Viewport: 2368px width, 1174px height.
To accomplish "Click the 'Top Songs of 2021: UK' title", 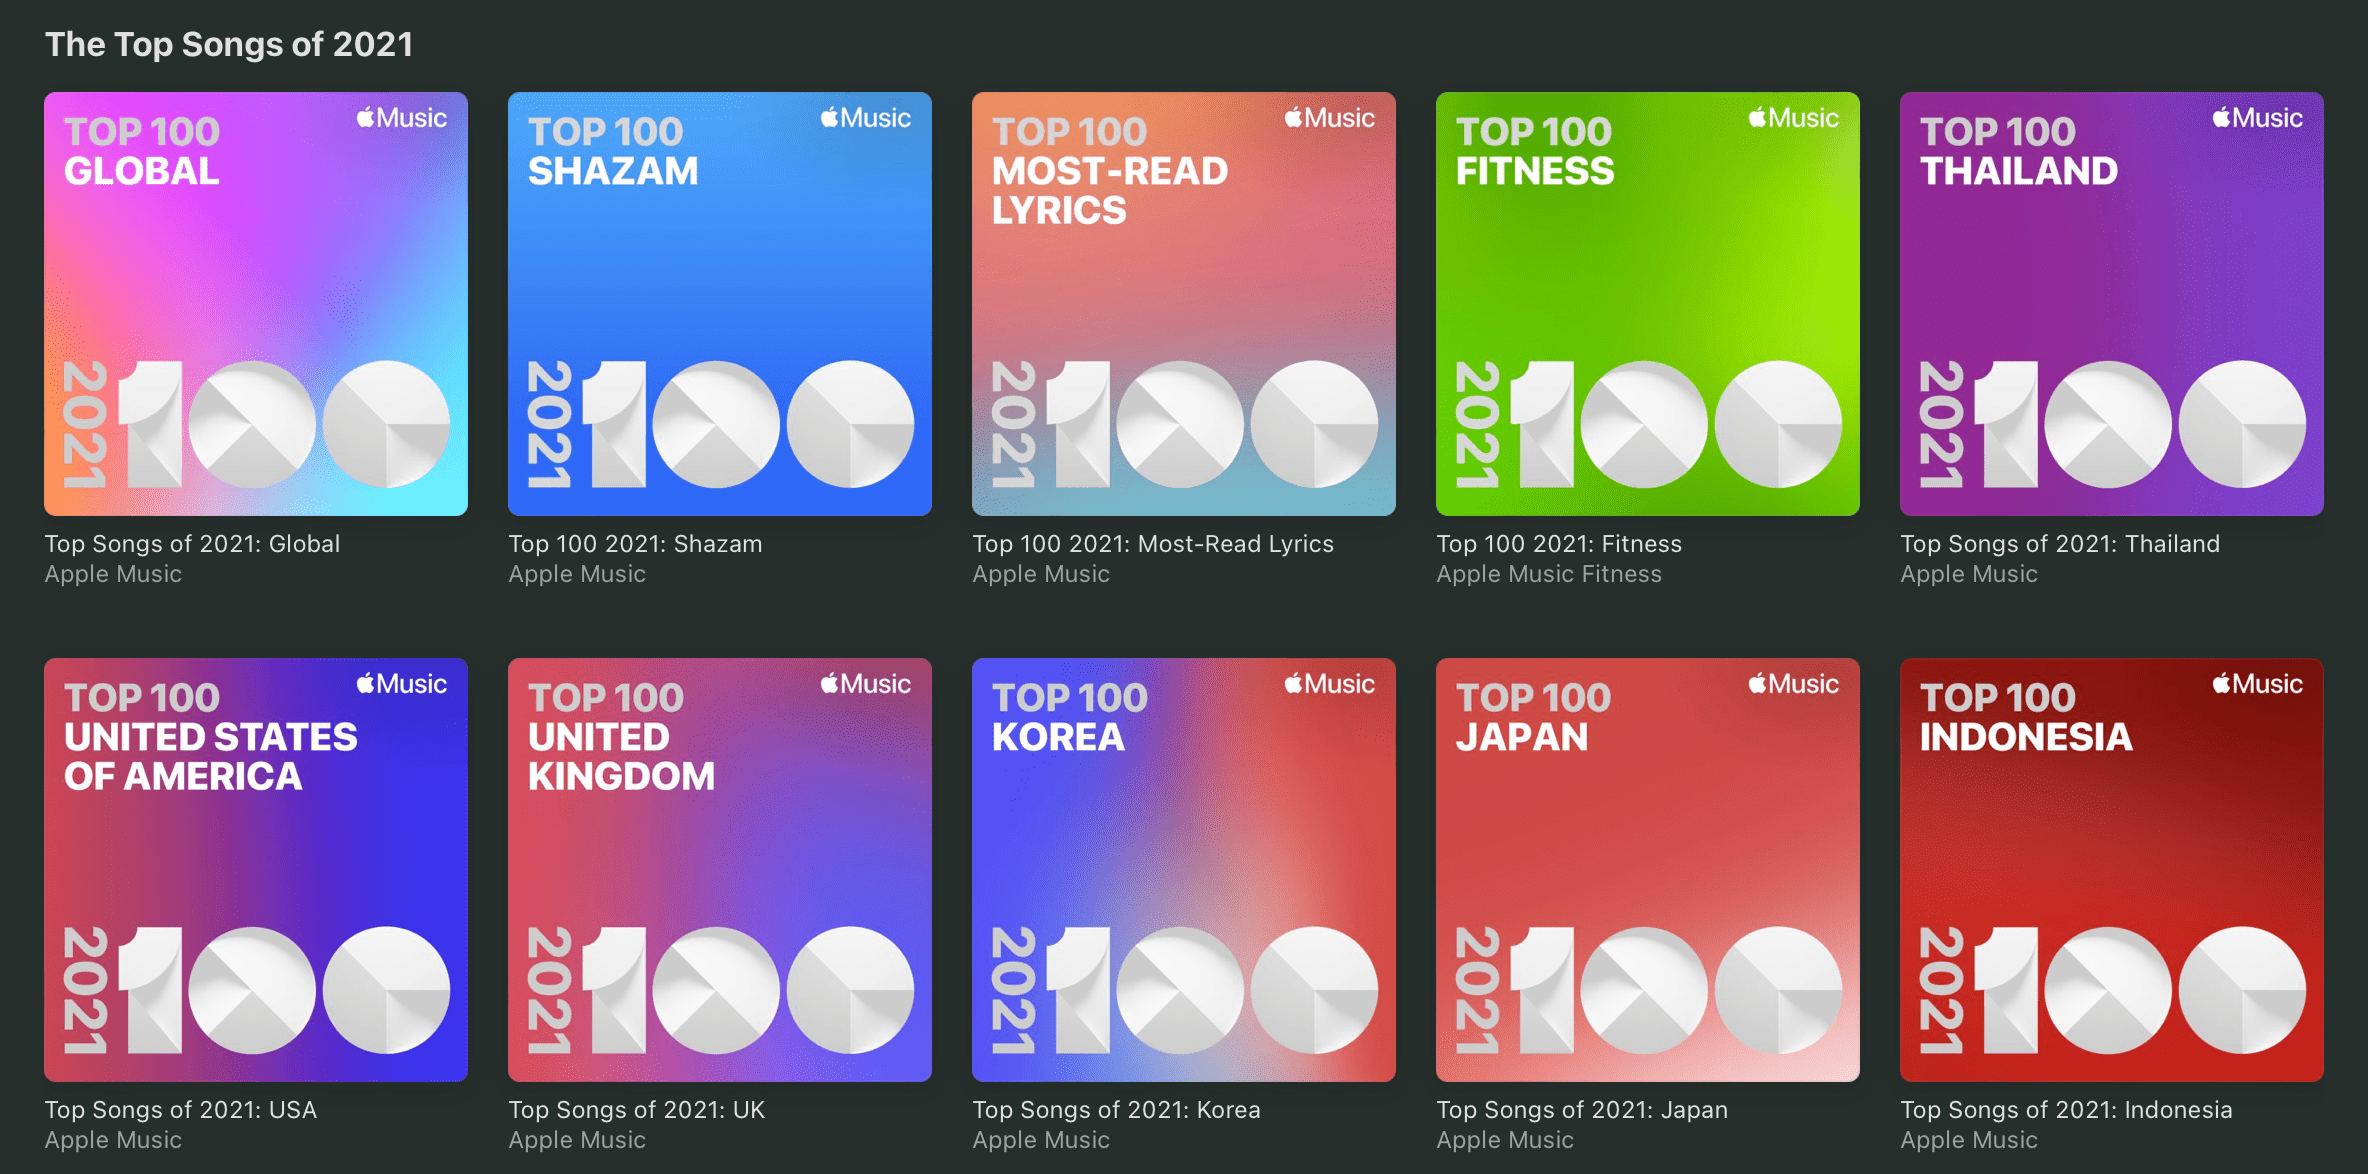I will 637,1110.
